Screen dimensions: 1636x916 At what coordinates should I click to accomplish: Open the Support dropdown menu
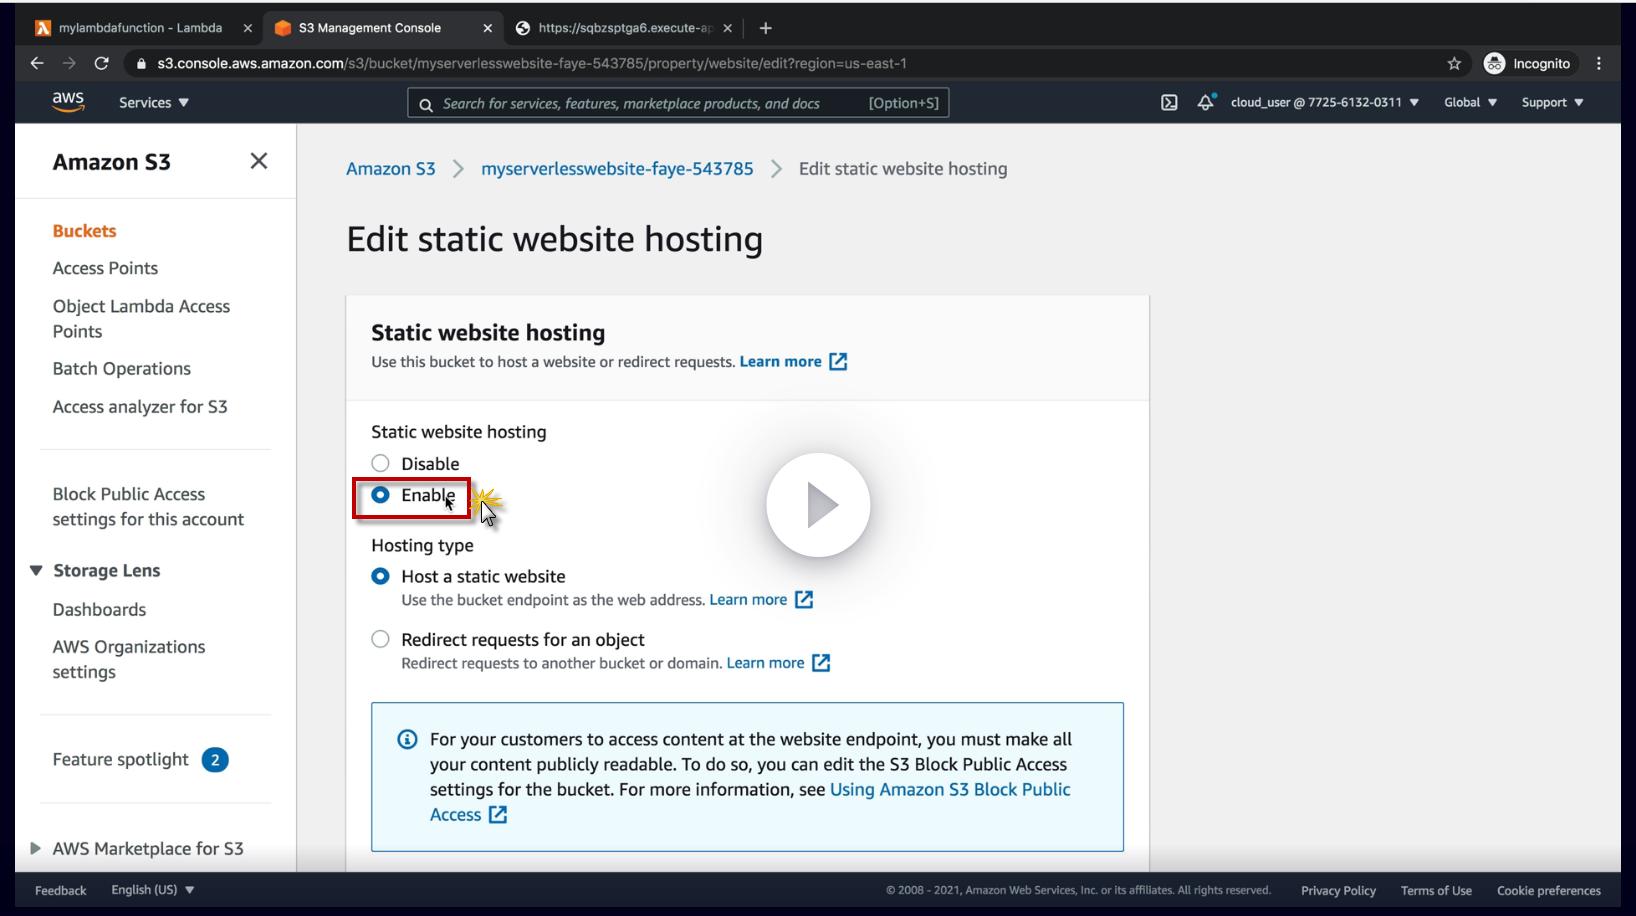coord(1552,102)
